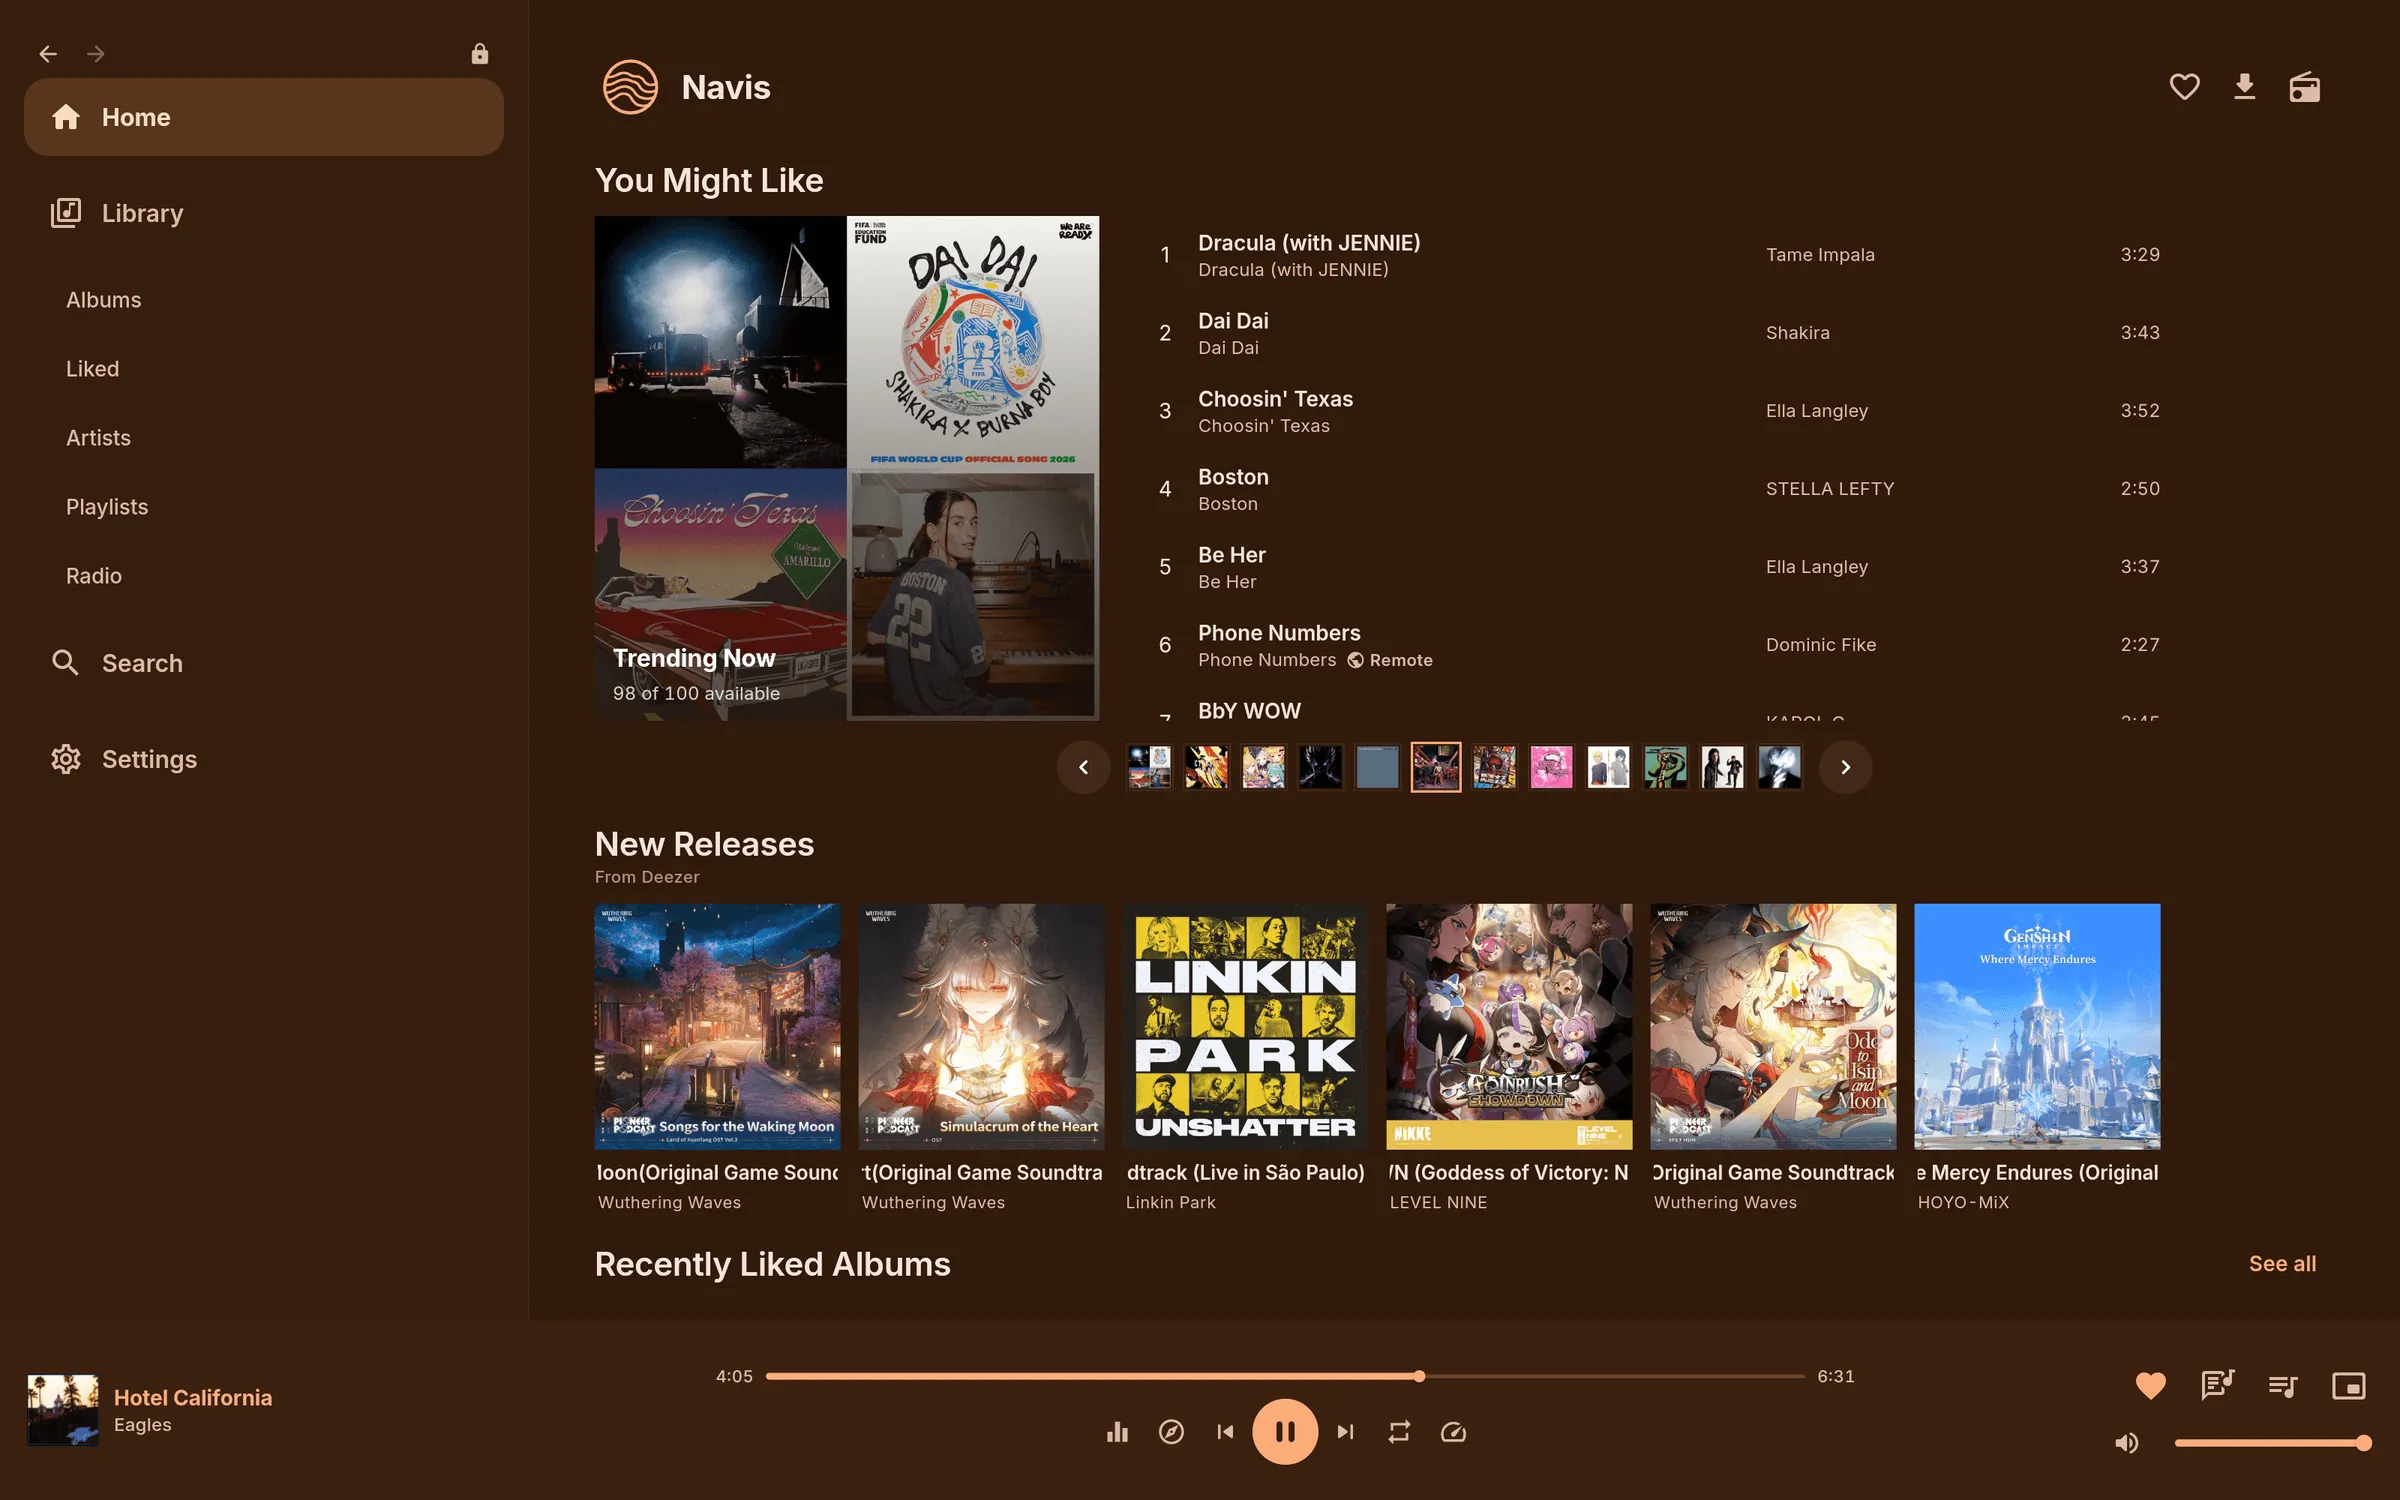Show next mix carousel arrow
This screenshot has height=1500, width=2400.
(x=1845, y=767)
